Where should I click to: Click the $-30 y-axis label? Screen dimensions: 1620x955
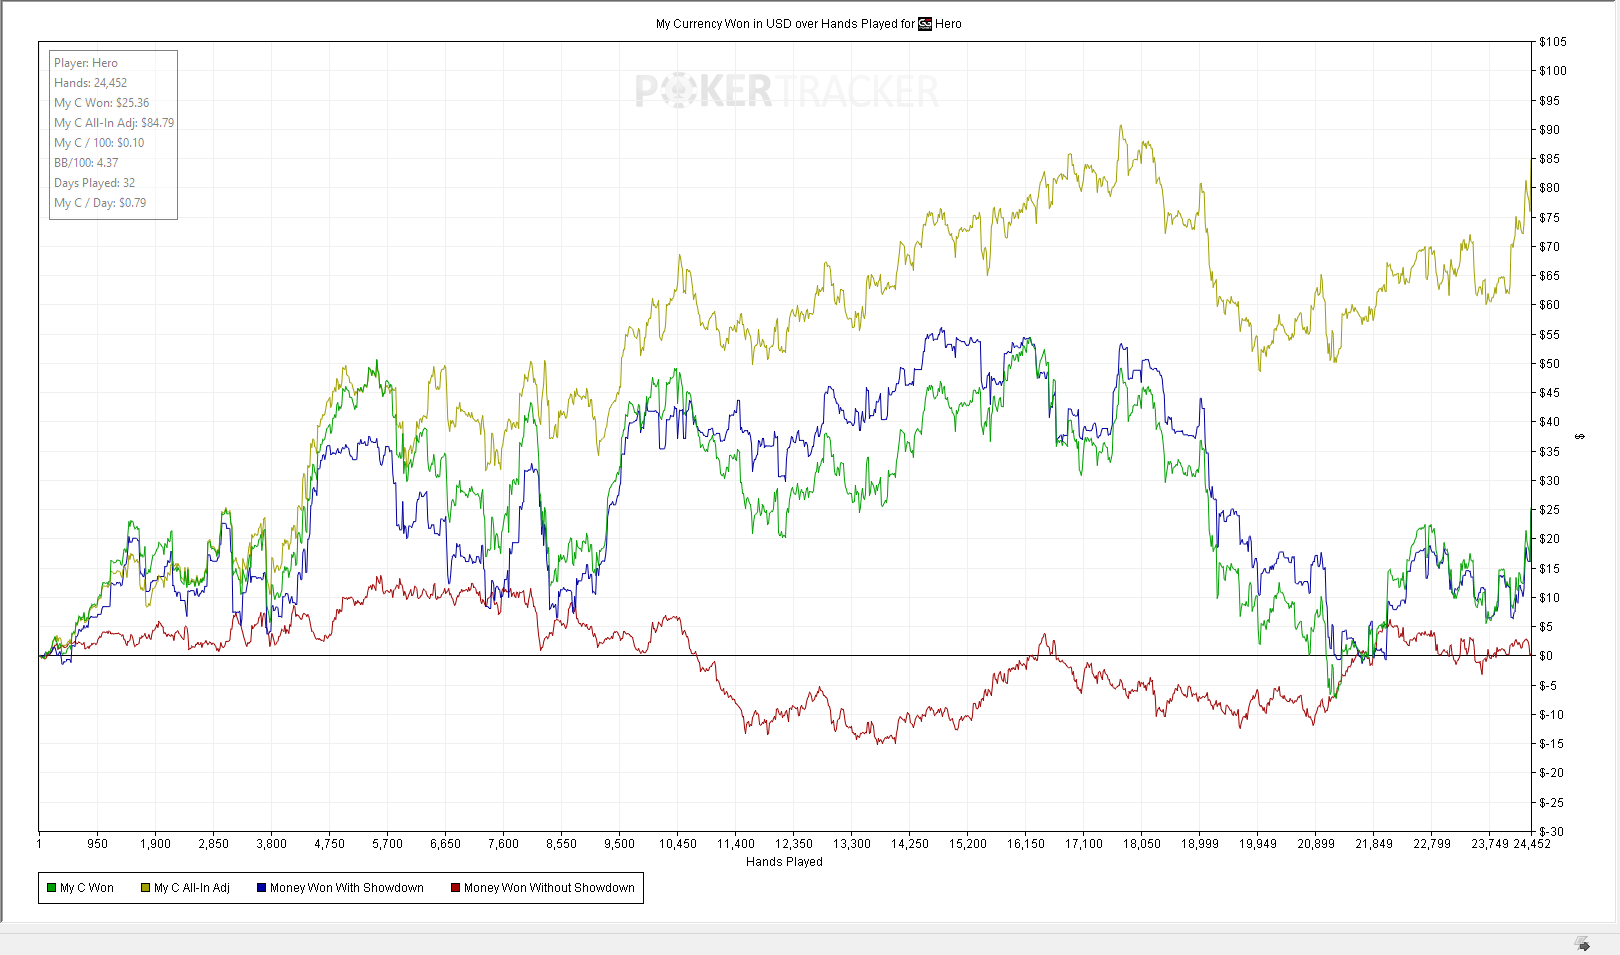[1551, 832]
